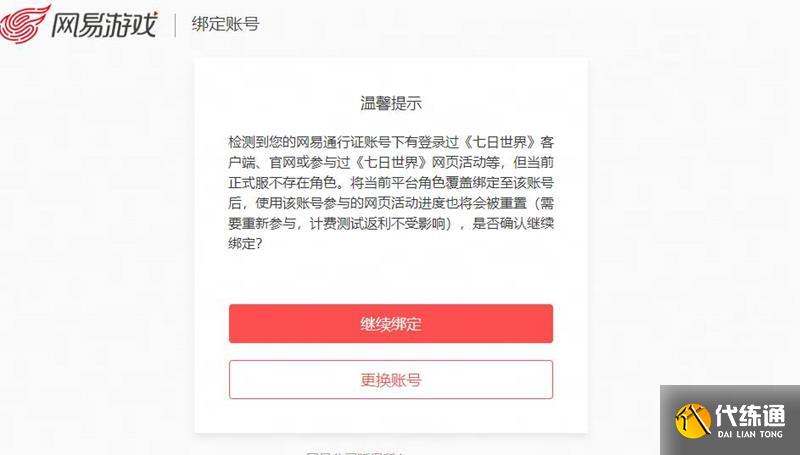Screen dimensions: 800x455
Task: Click the 温馨提示 dialog heading
Action: 391,103
